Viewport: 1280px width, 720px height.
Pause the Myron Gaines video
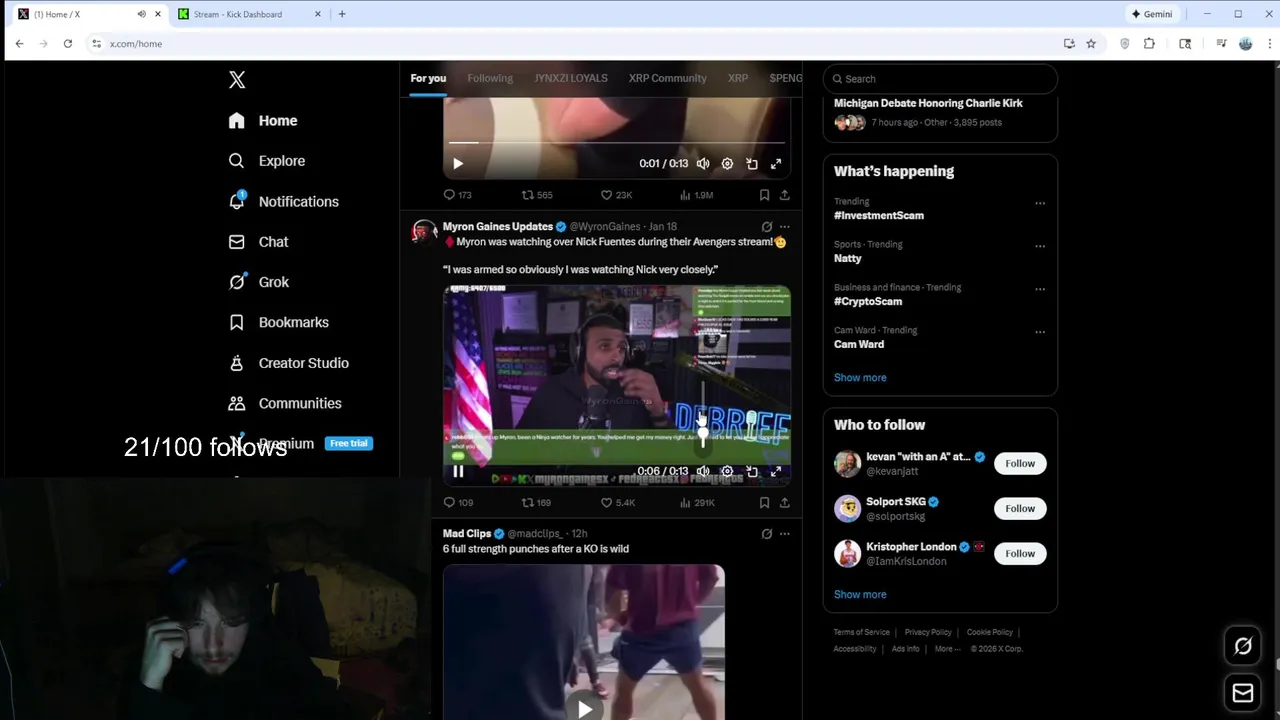click(458, 472)
